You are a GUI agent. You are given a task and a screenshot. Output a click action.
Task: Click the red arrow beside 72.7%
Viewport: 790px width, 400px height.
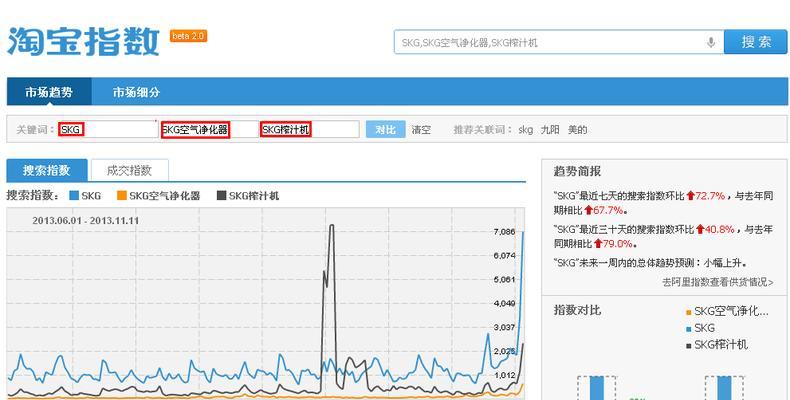(690, 195)
